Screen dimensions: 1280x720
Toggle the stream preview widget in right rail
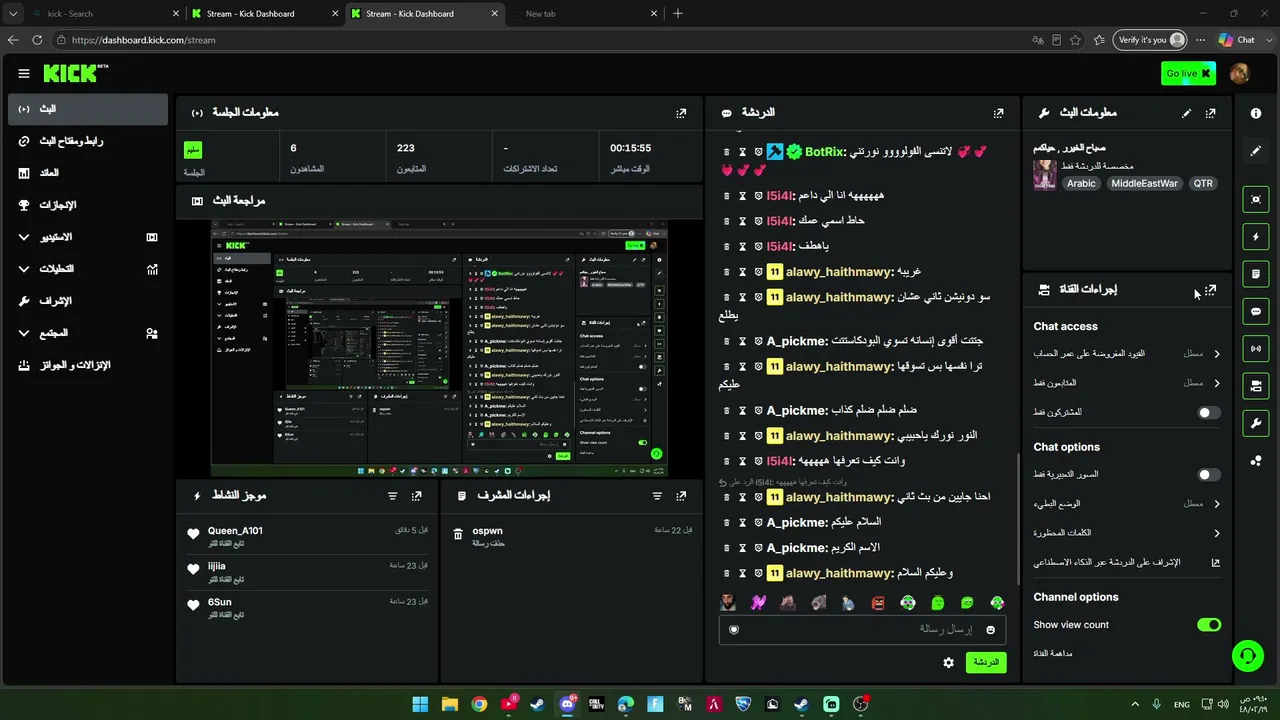1256,199
